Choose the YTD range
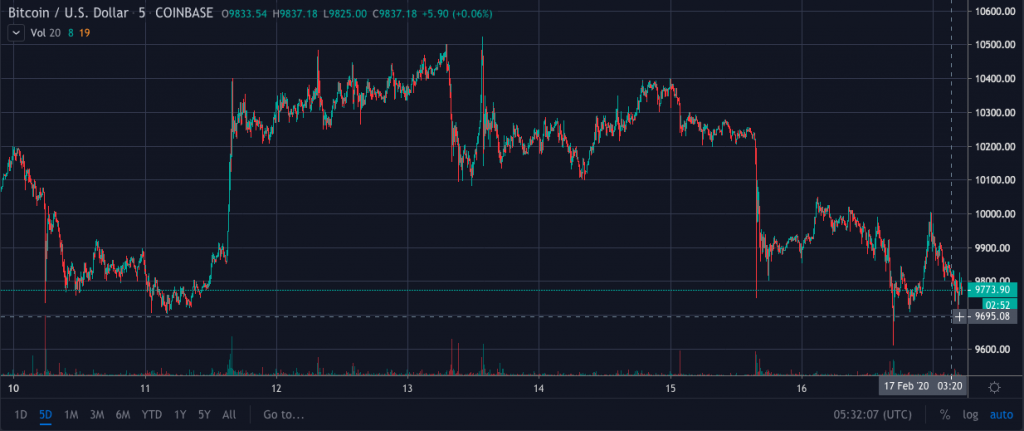Screen dimensions: 1024x431 tap(152, 414)
